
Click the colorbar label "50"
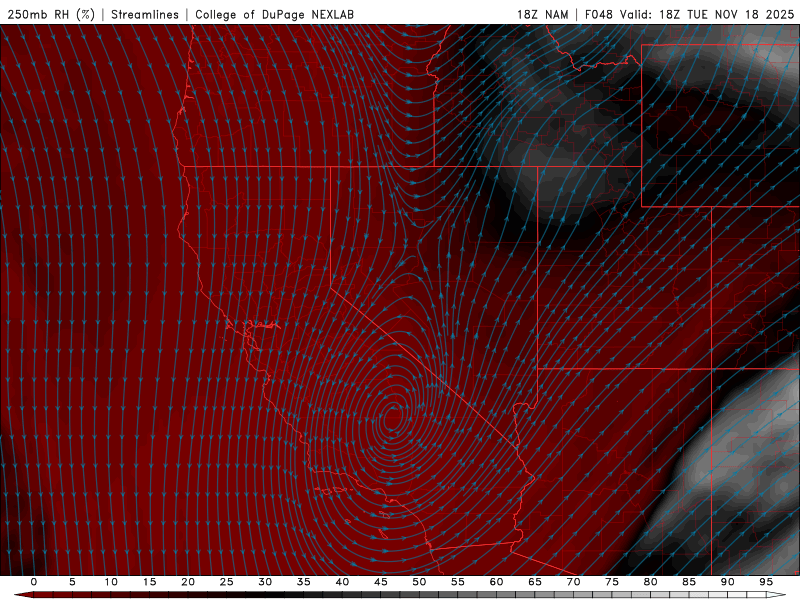(419, 582)
